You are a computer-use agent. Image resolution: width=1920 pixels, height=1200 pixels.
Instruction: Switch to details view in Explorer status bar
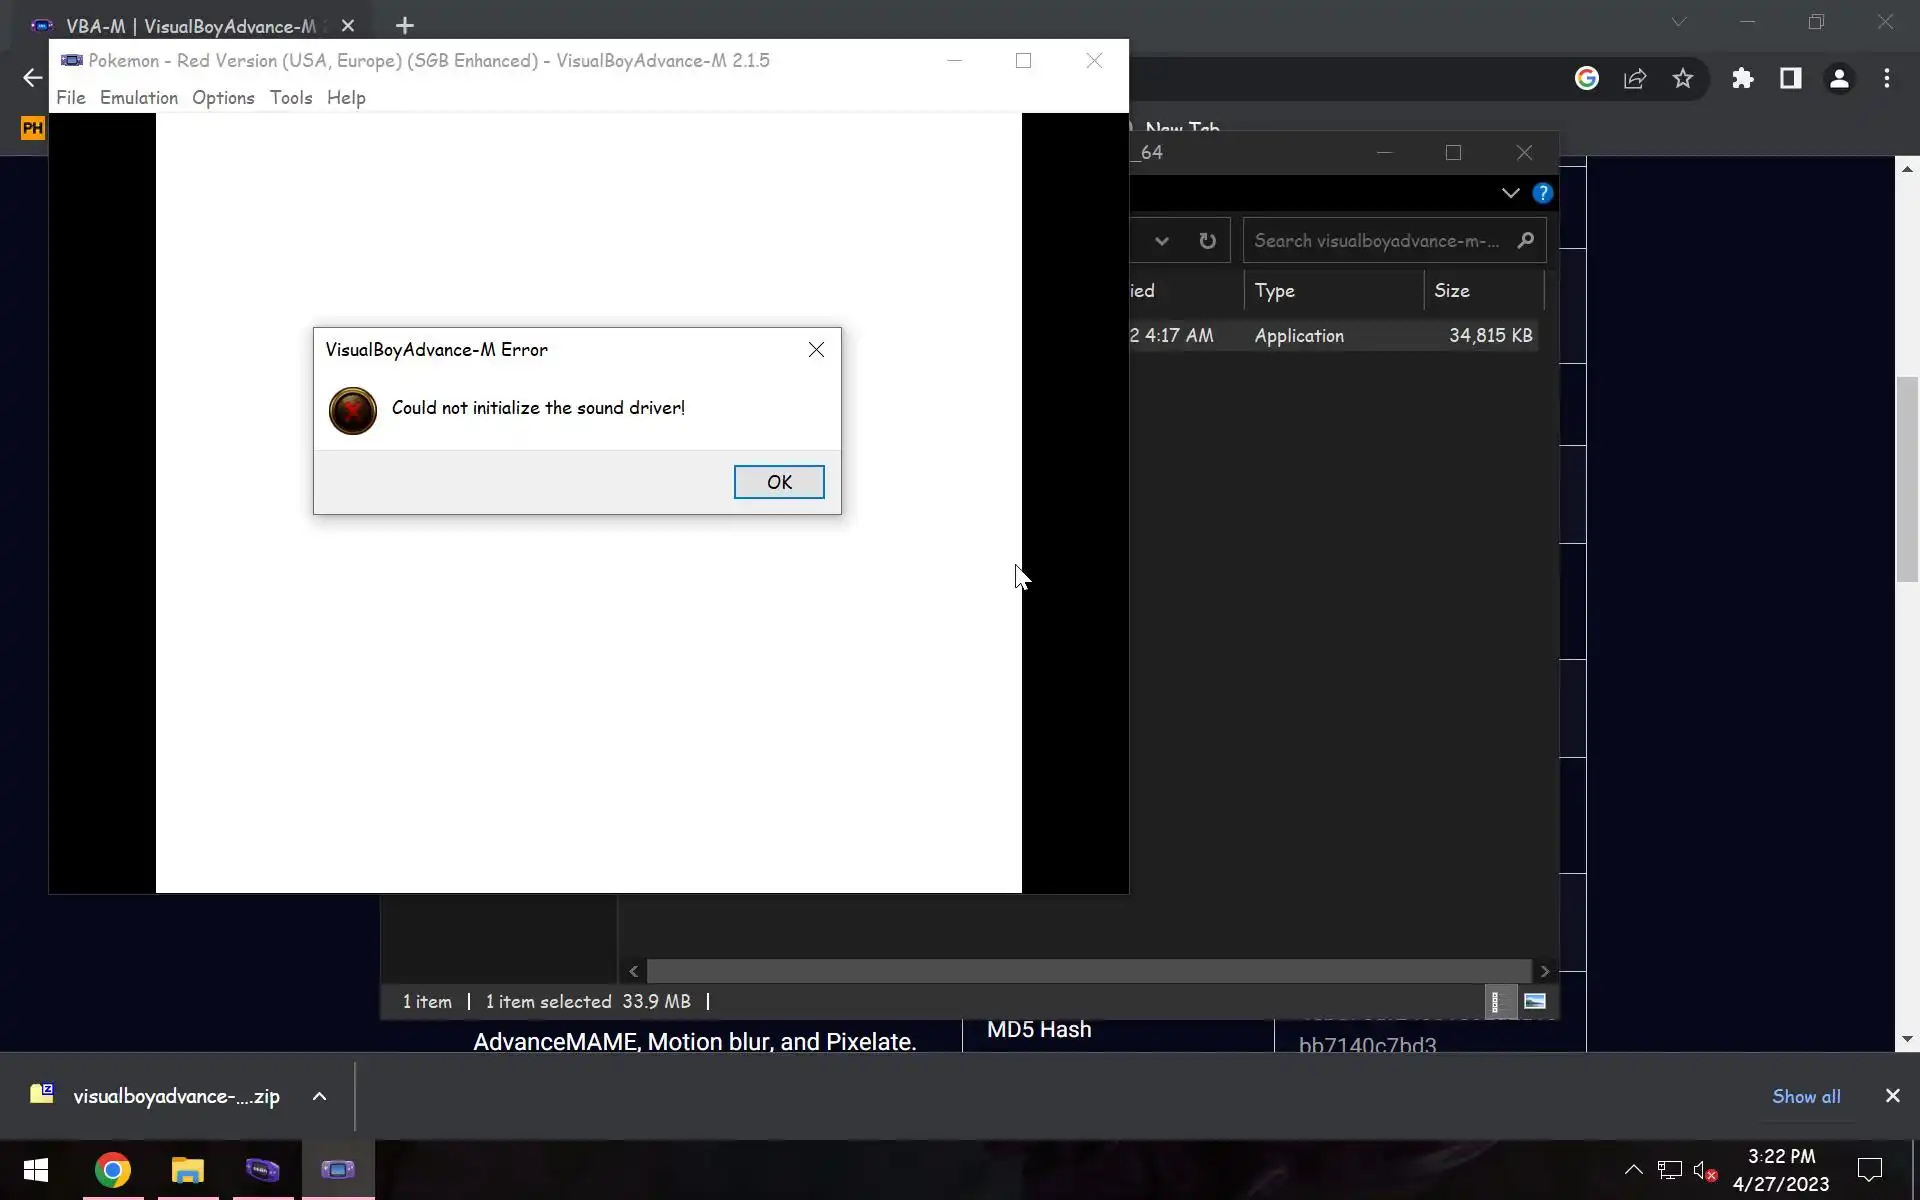[1496, 1001]
